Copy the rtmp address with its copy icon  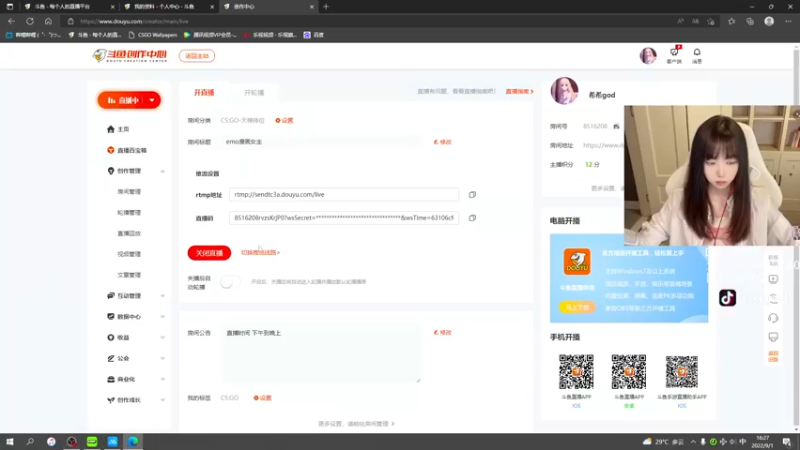(472, 194)
